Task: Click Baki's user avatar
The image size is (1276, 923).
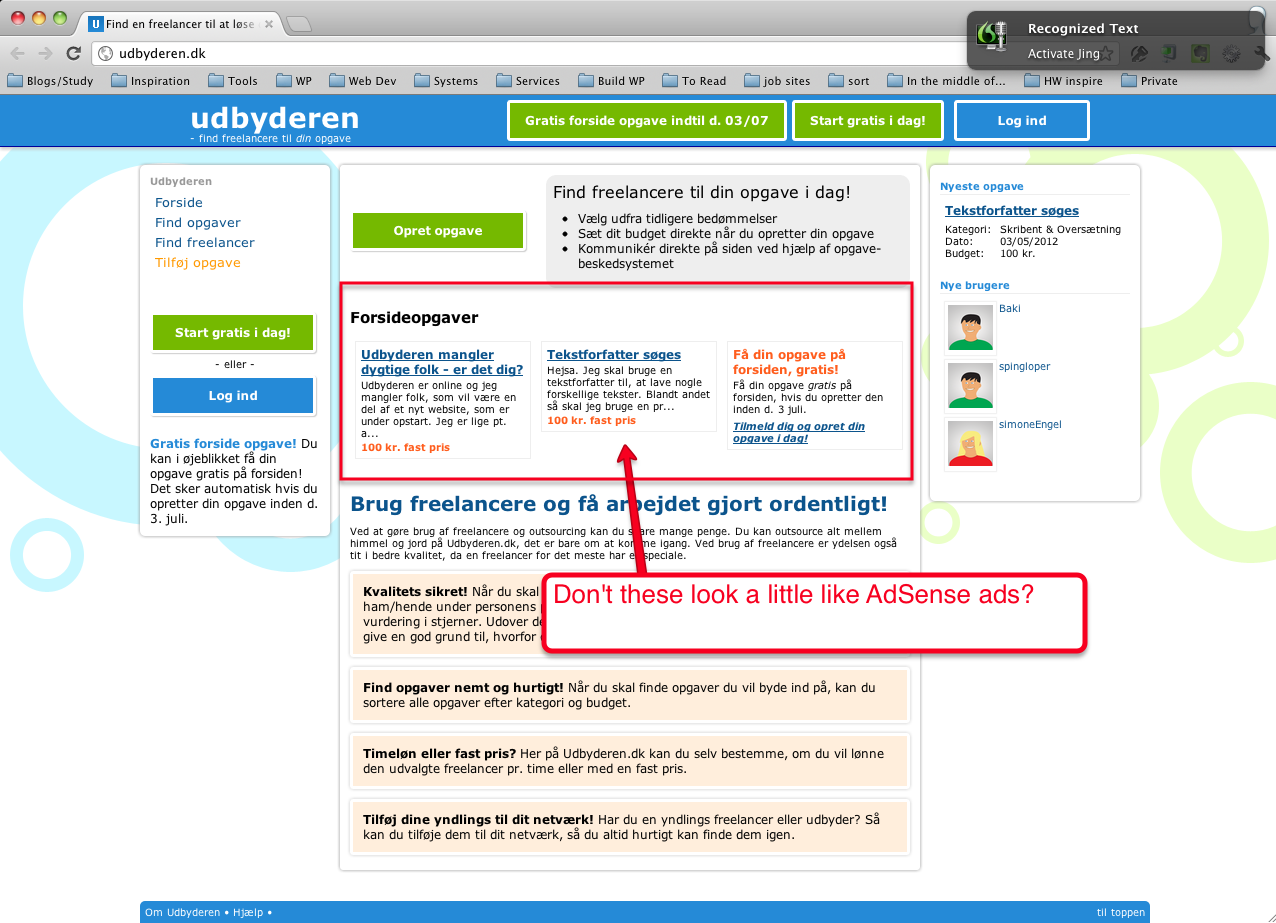Action: click(x=969, y=328)
